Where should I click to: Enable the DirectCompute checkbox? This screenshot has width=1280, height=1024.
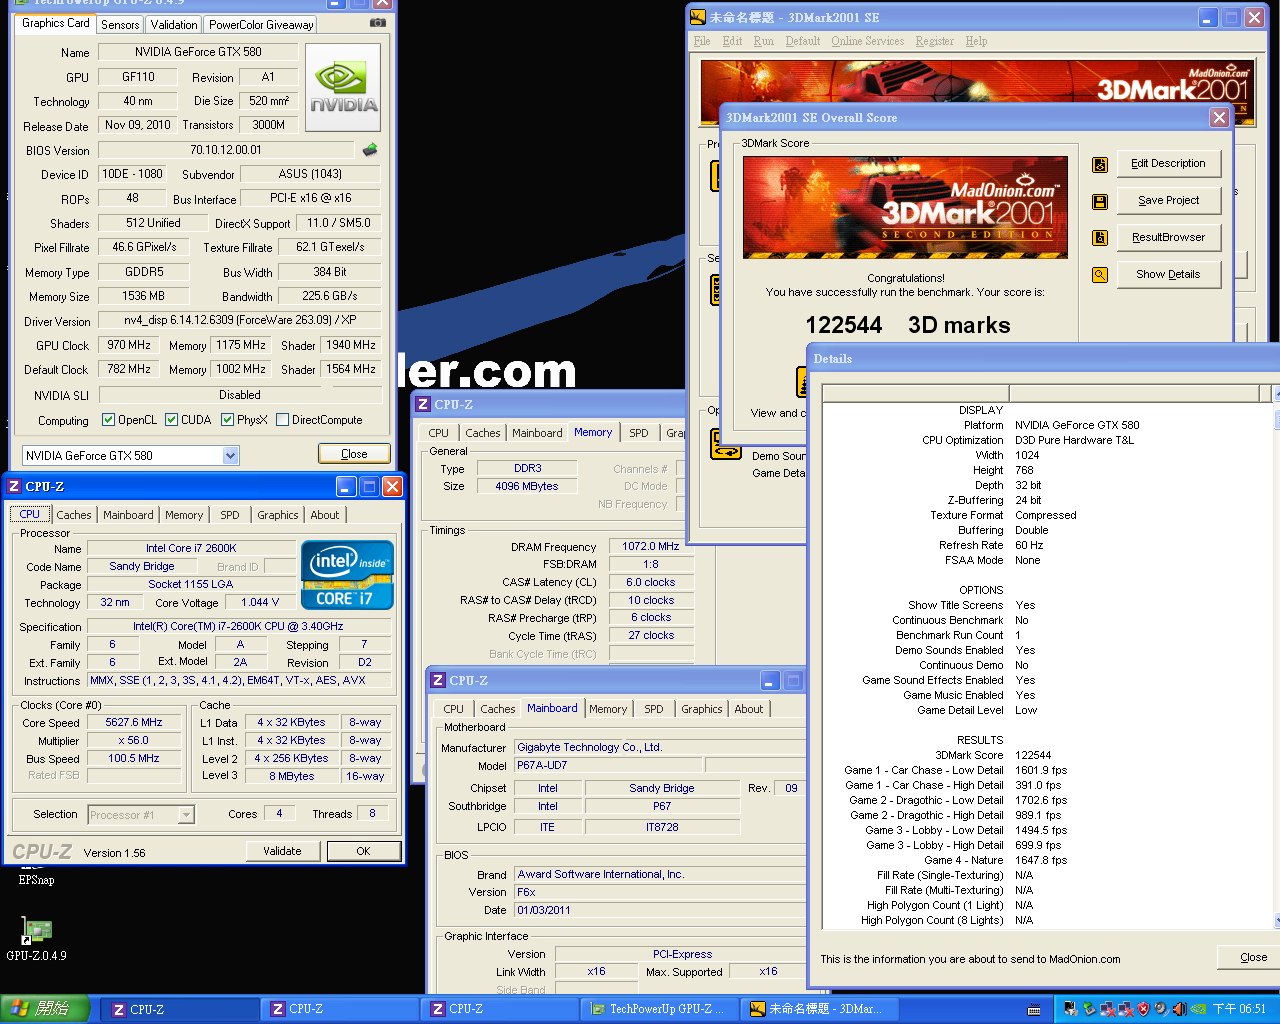pyautogui.click(x=282, y=420)
